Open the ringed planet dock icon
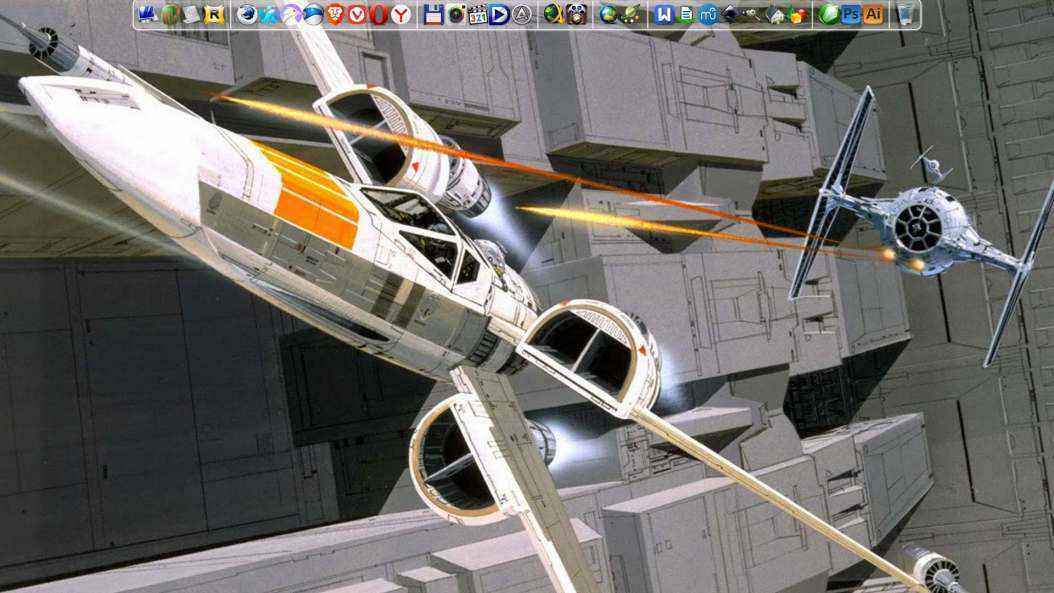The height and width of the screenshot is (593, 1054). pyautogui.click(x=631, y=14)
